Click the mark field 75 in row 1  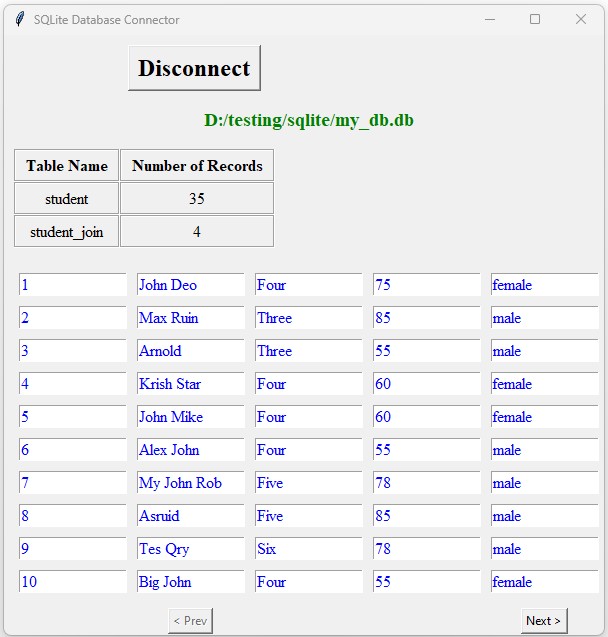(x=427, y=285)
